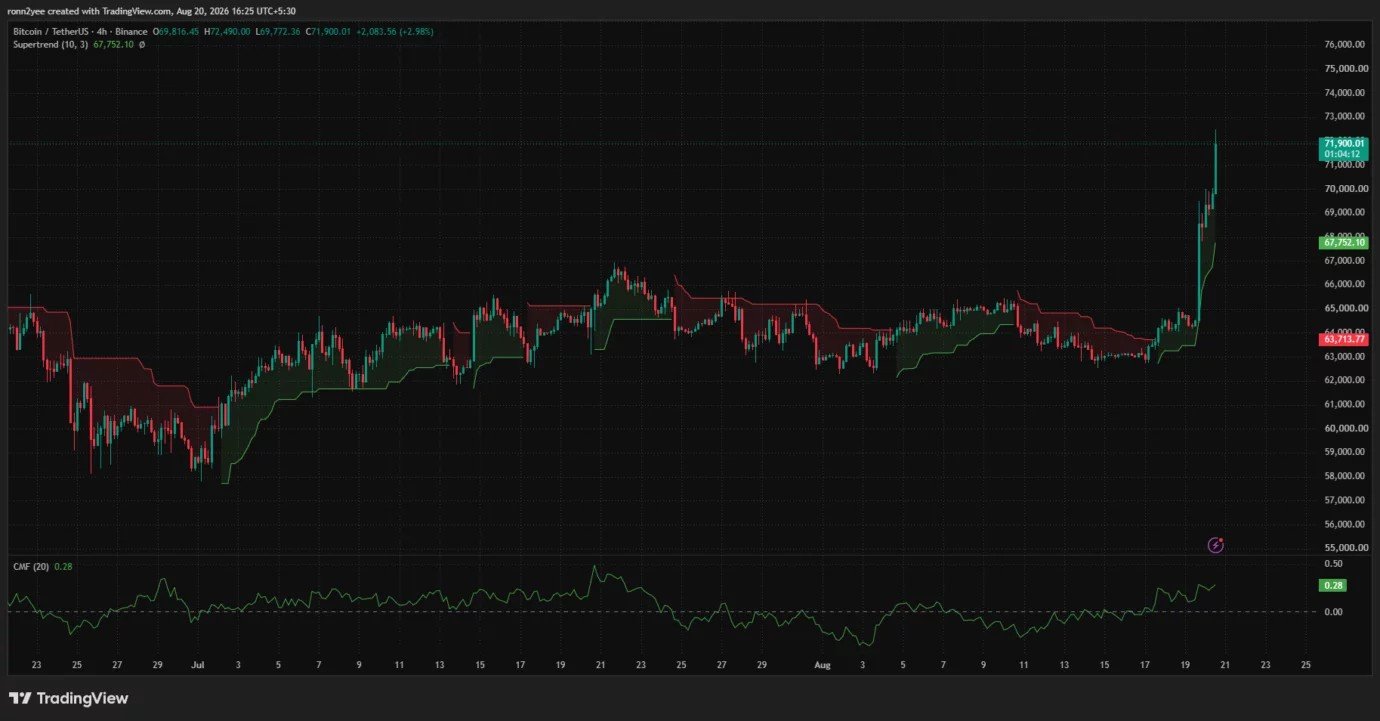Click the purple lightning bolt event icon
The height and width of the screenshot is (721, 1380).
(x=1216, y=545)
